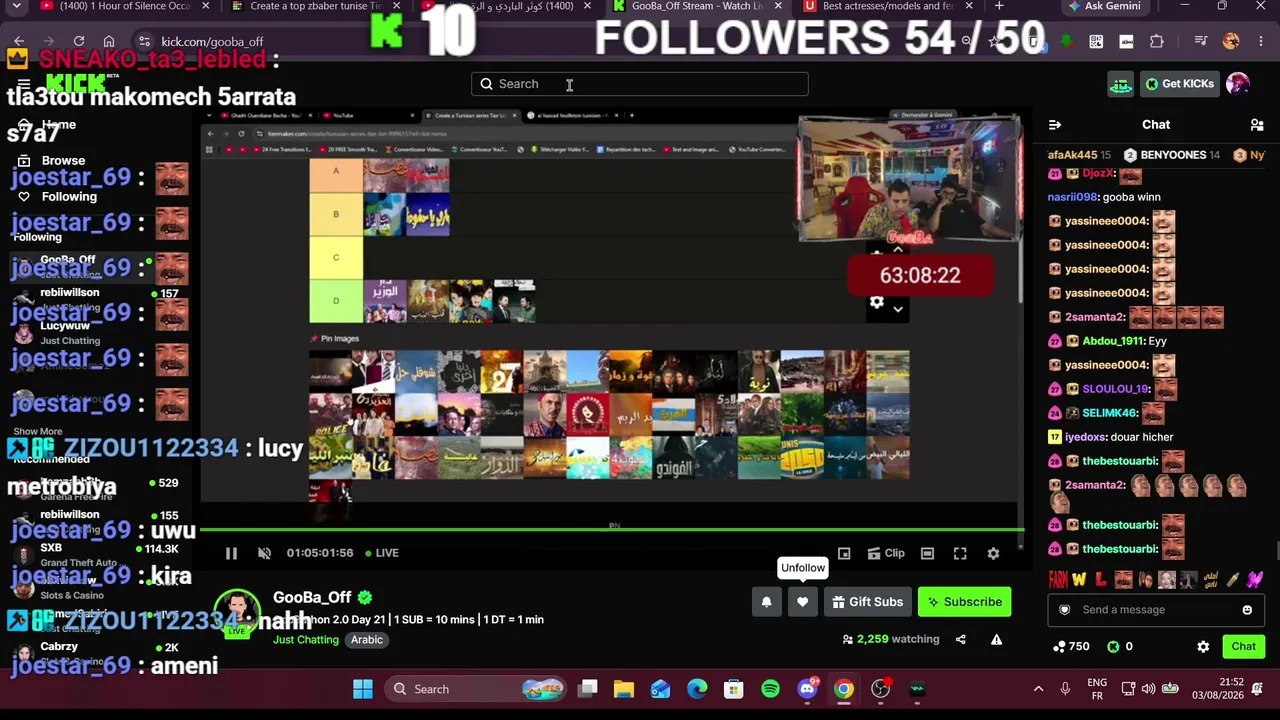Open Discord from the taskbar
The image size is (1280, 720).
(x=807, y=689)
